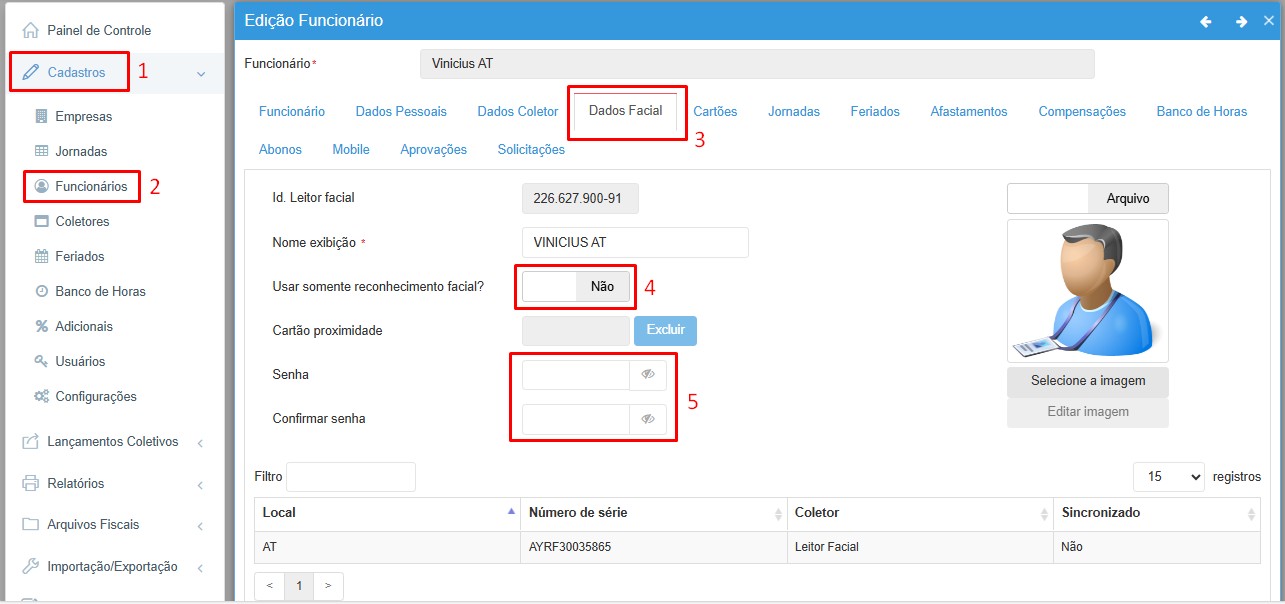Sort the table by Local column
Viewport: 1285px width, 604px height.
click(x=385, y=512)
